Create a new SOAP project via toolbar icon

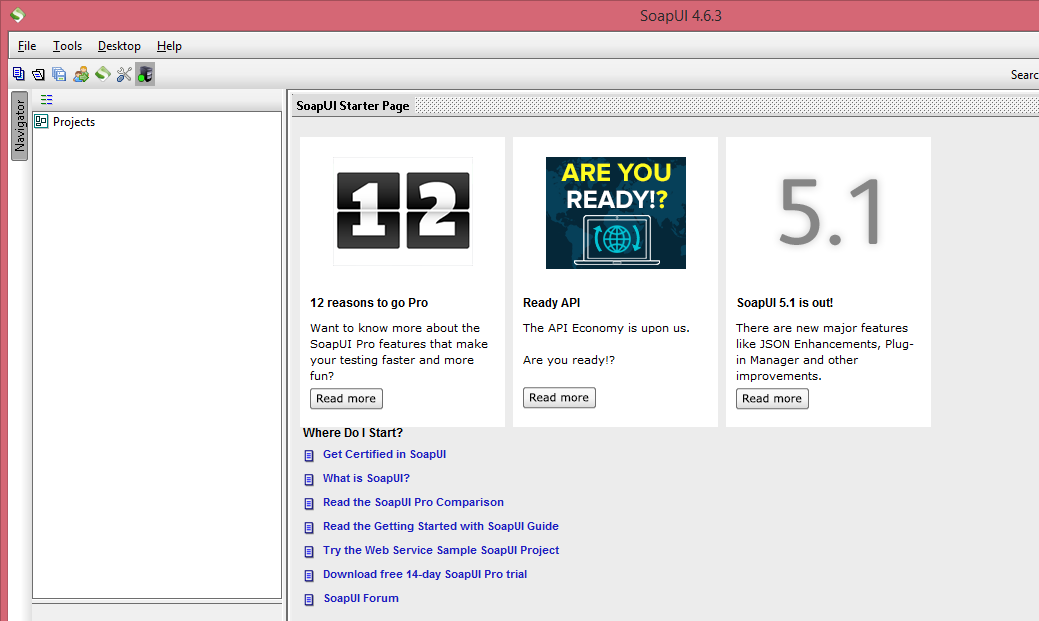coord(19,74)
